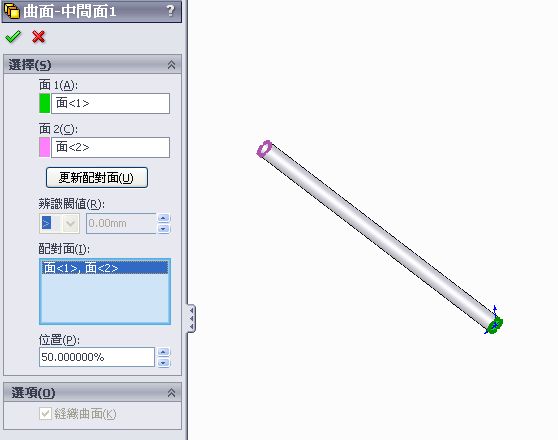
Task: Select the 面<1>, 面<2> pair entry
Action: pos(105,268)
